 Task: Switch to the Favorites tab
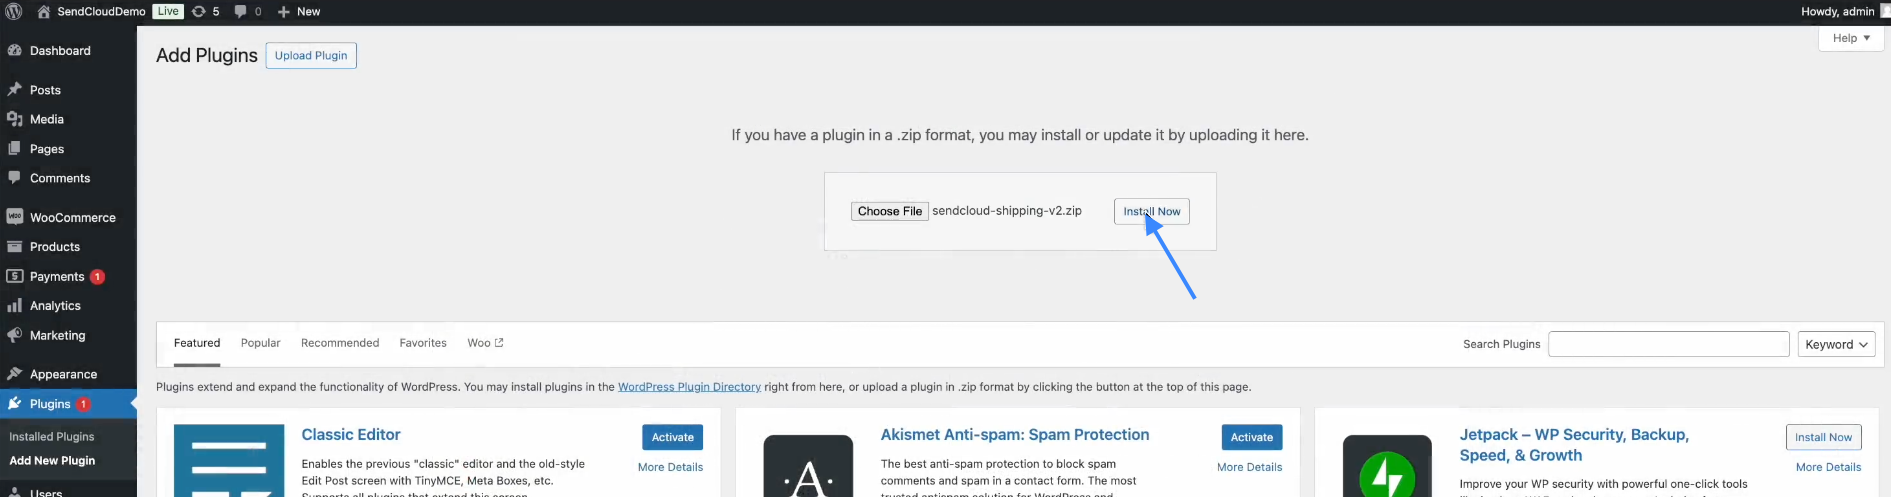pos(423,343)
